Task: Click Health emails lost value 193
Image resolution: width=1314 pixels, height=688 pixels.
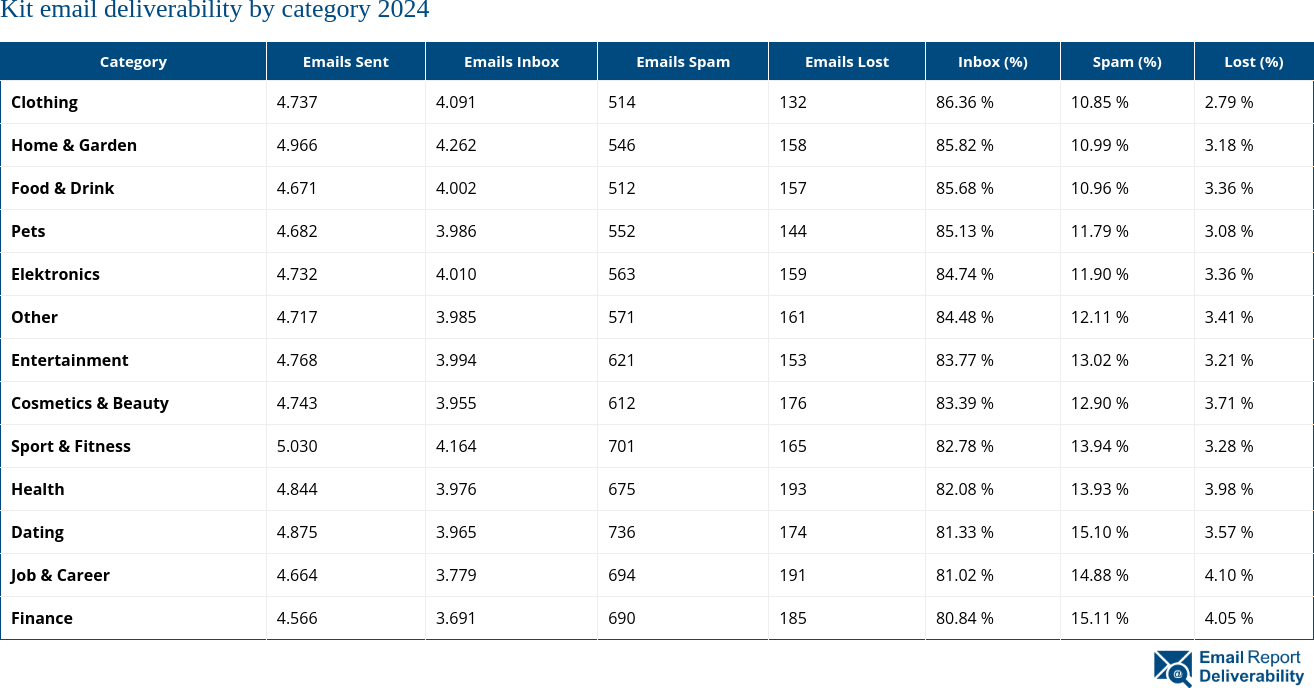Action: [793, 489]
